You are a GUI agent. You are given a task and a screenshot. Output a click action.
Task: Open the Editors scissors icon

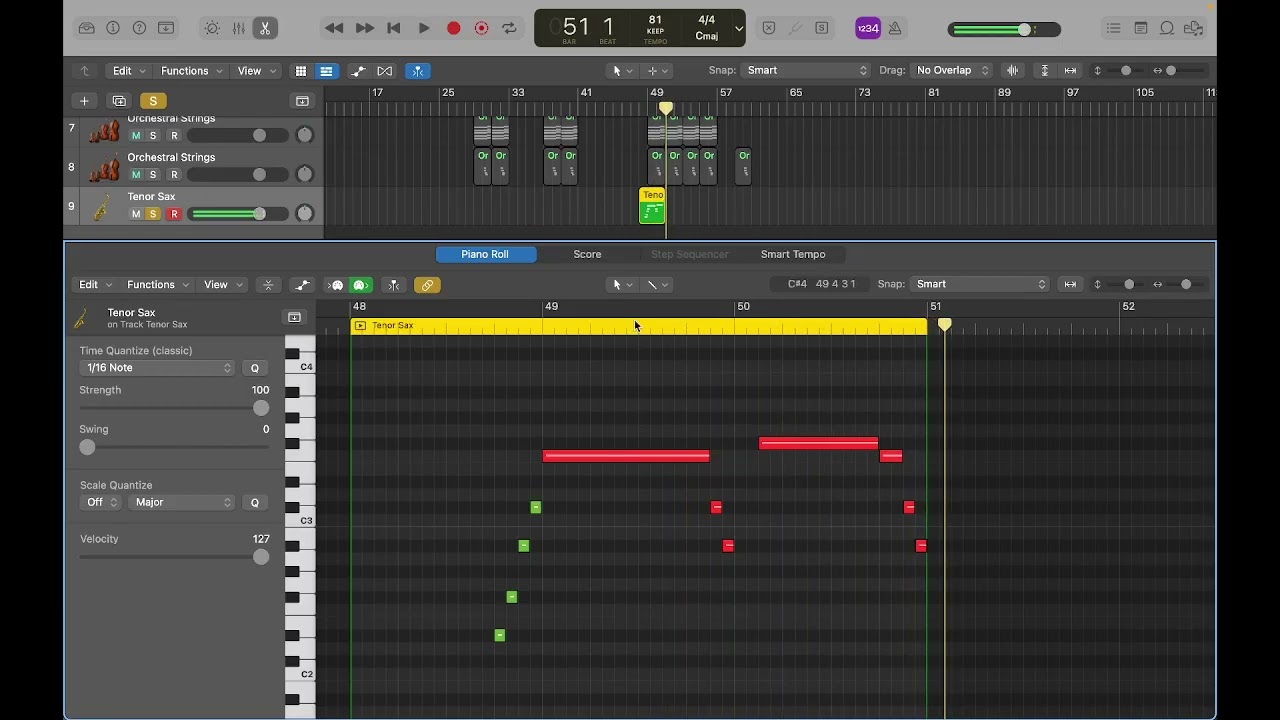click(265, 28)
